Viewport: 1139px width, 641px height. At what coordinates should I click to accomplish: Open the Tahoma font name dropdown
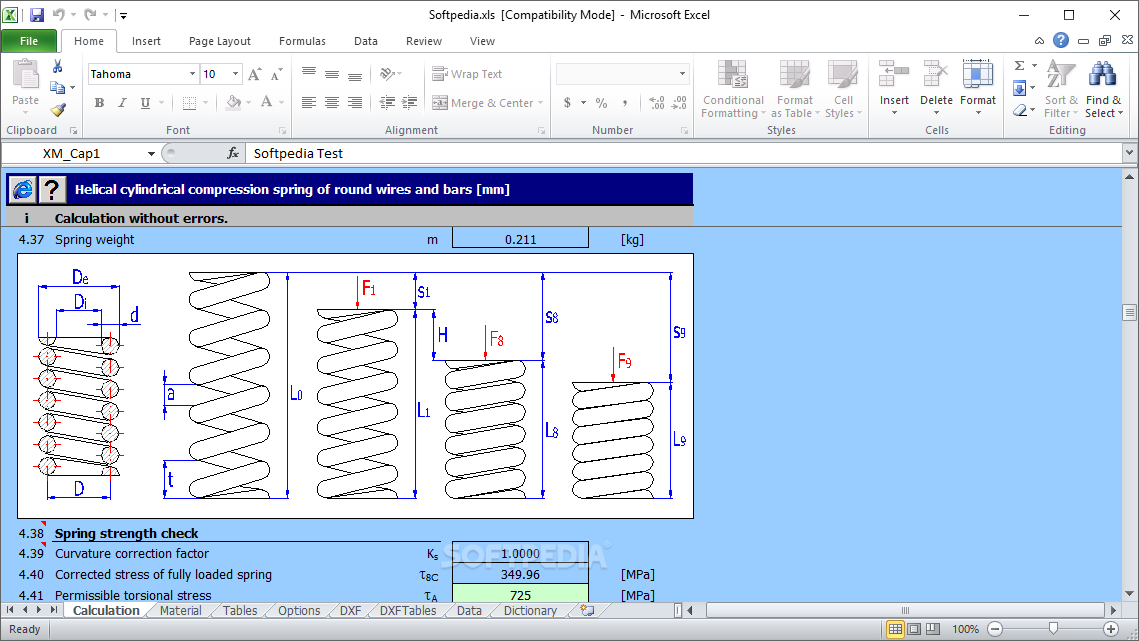[x=192, y=74]
